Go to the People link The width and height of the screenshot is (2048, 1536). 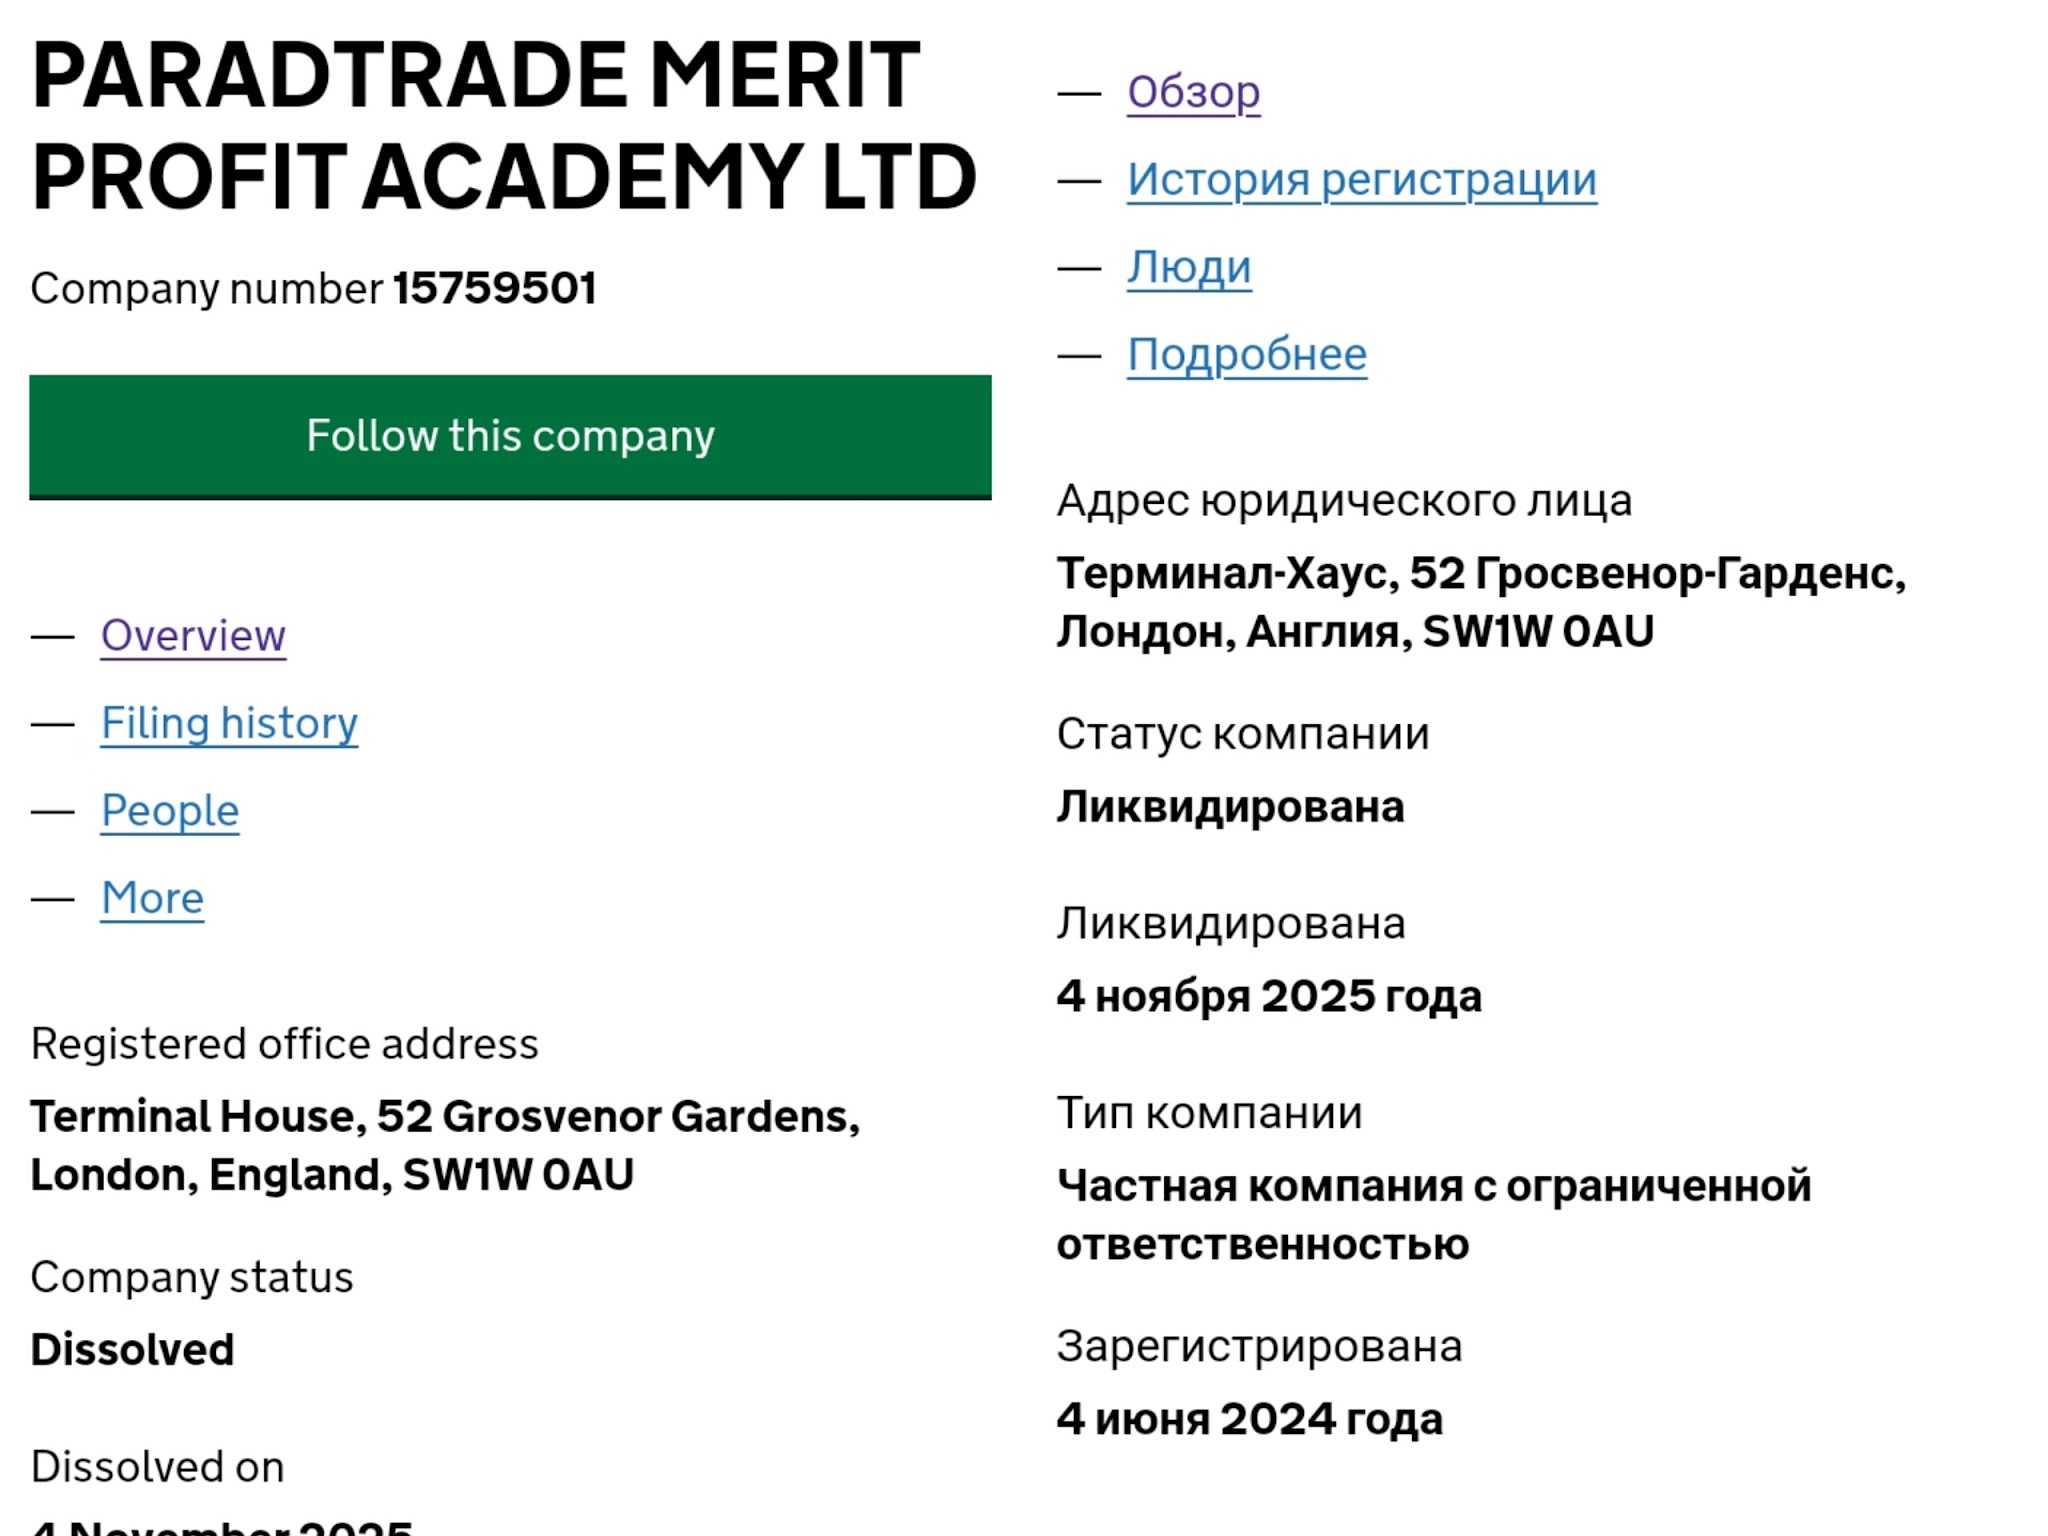170,811
